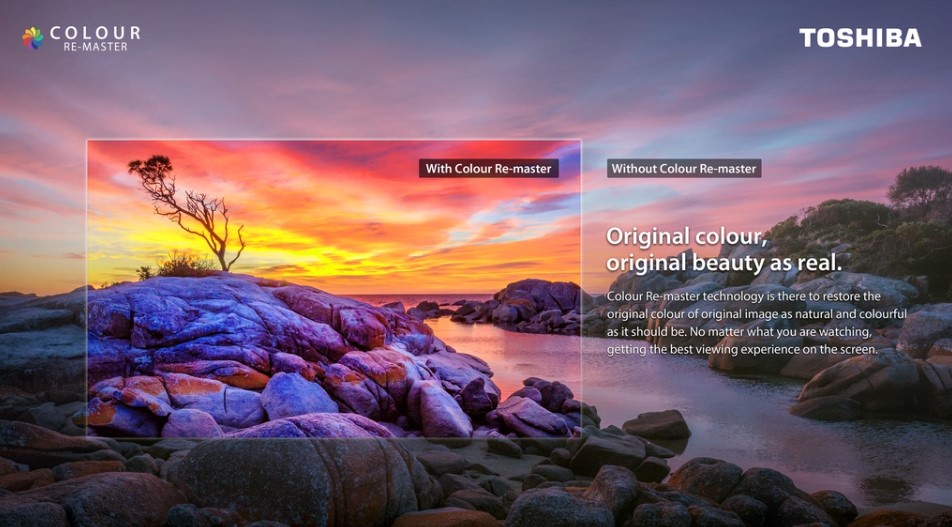Click the 'Original colour,' headline line

(x=687, y=237)
